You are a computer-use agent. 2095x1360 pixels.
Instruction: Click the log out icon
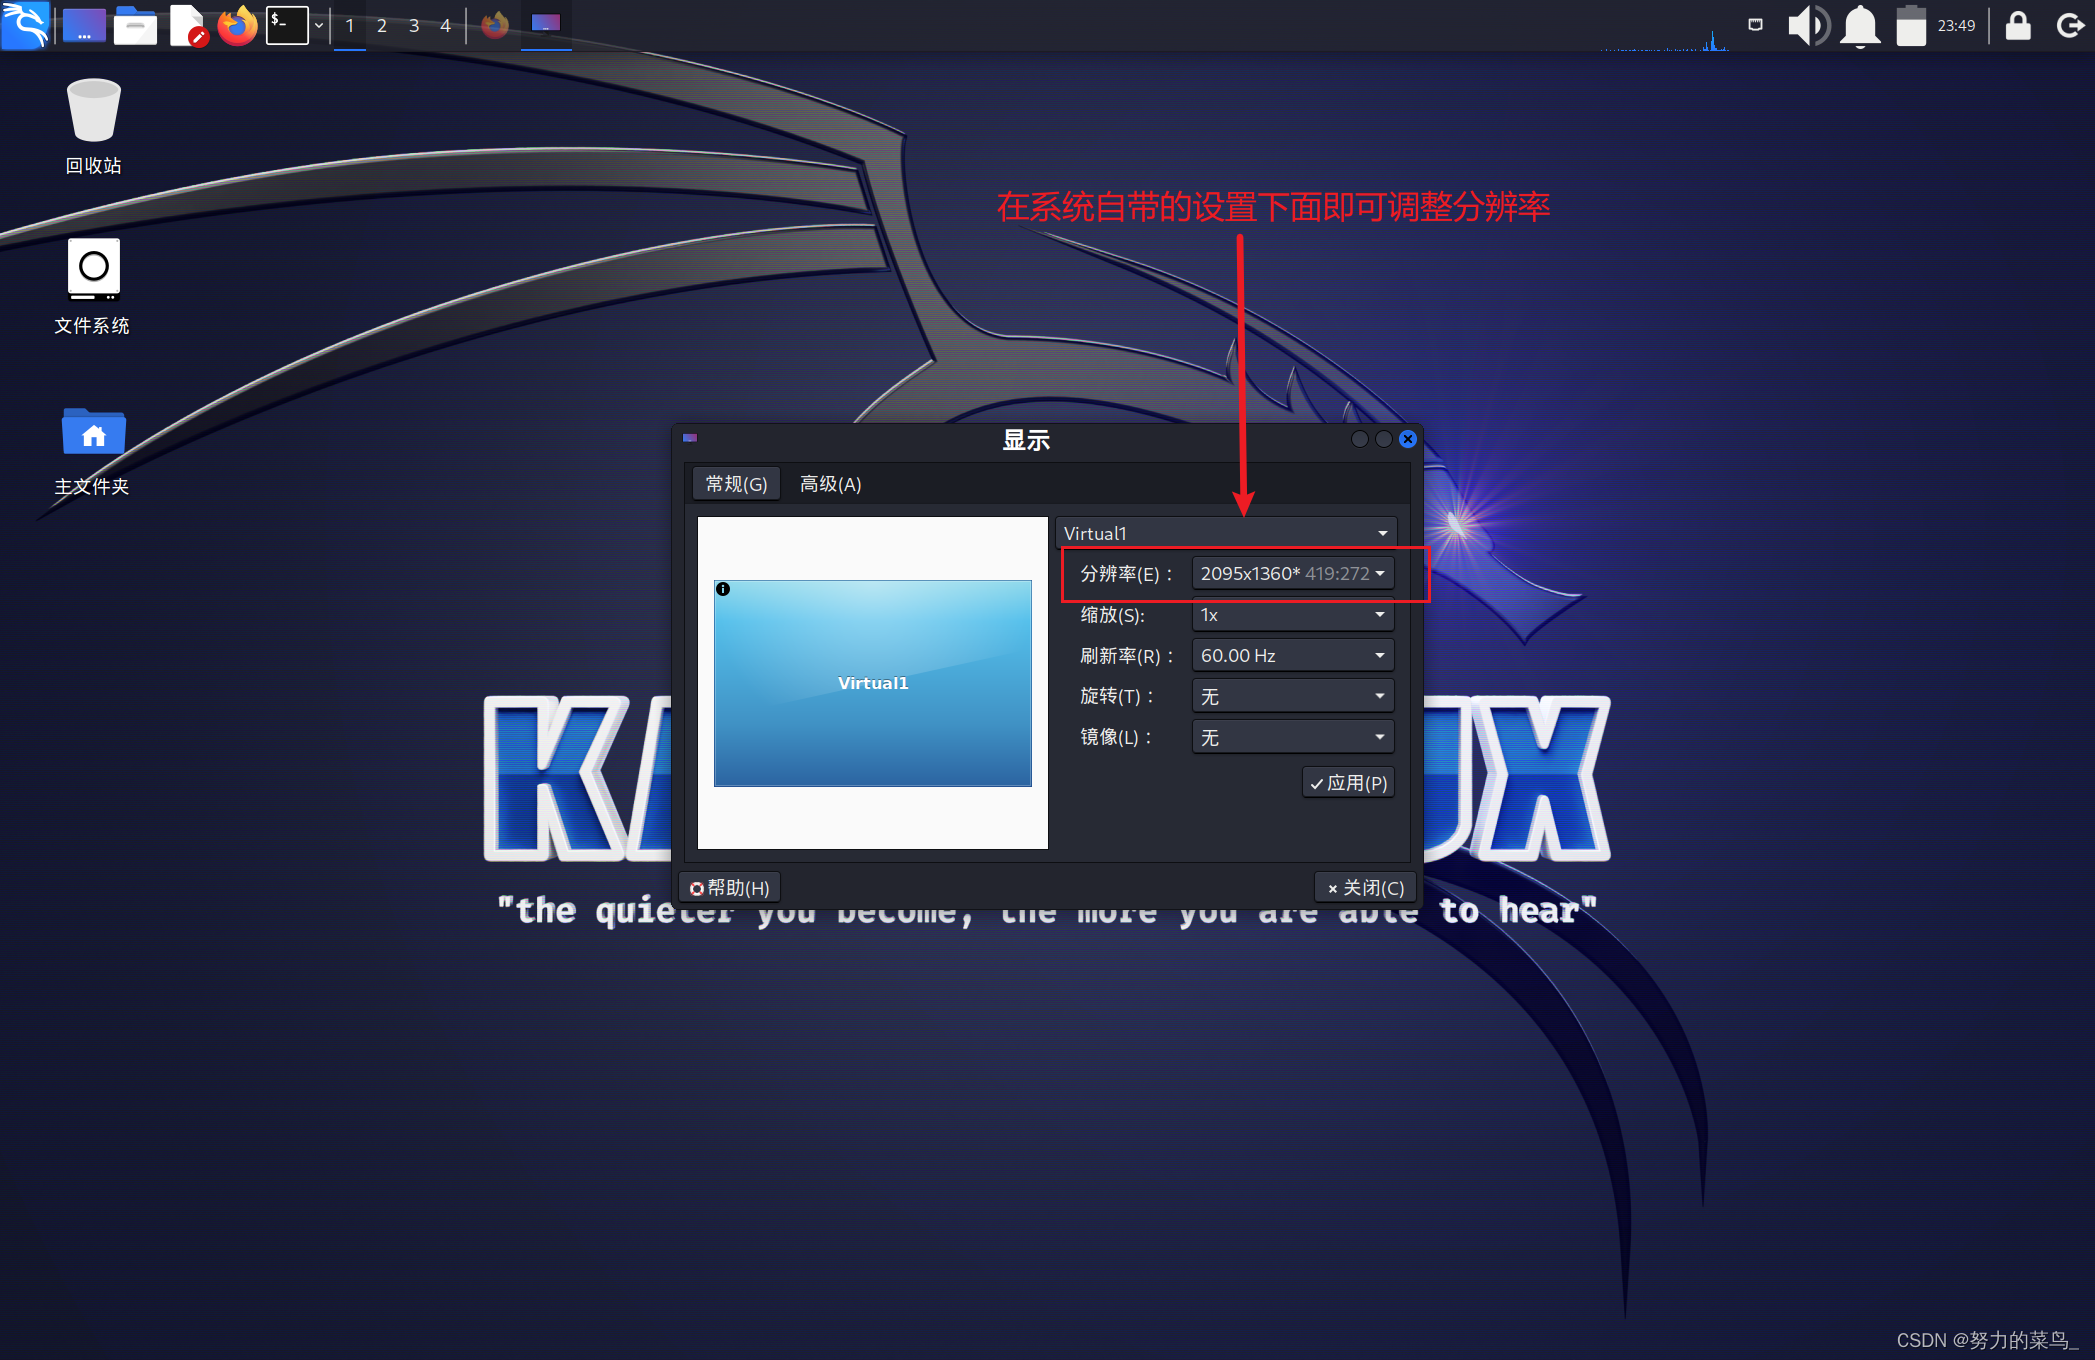click(x=2069, y=25)
